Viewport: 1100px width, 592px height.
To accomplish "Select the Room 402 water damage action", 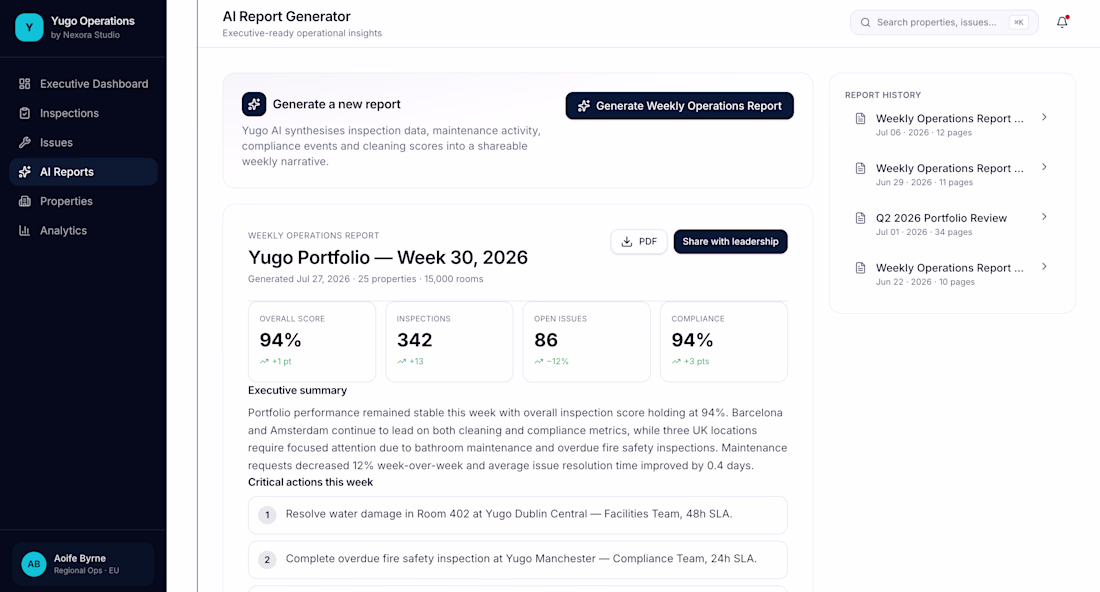I will click(518, 515).
